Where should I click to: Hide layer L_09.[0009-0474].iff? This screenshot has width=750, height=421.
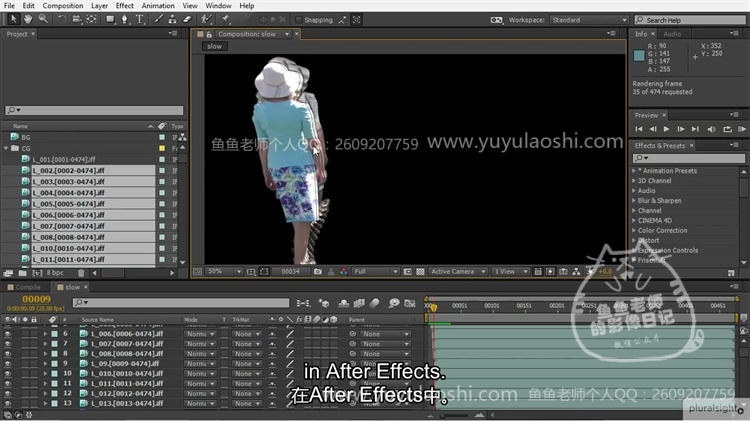click(8, 364)
